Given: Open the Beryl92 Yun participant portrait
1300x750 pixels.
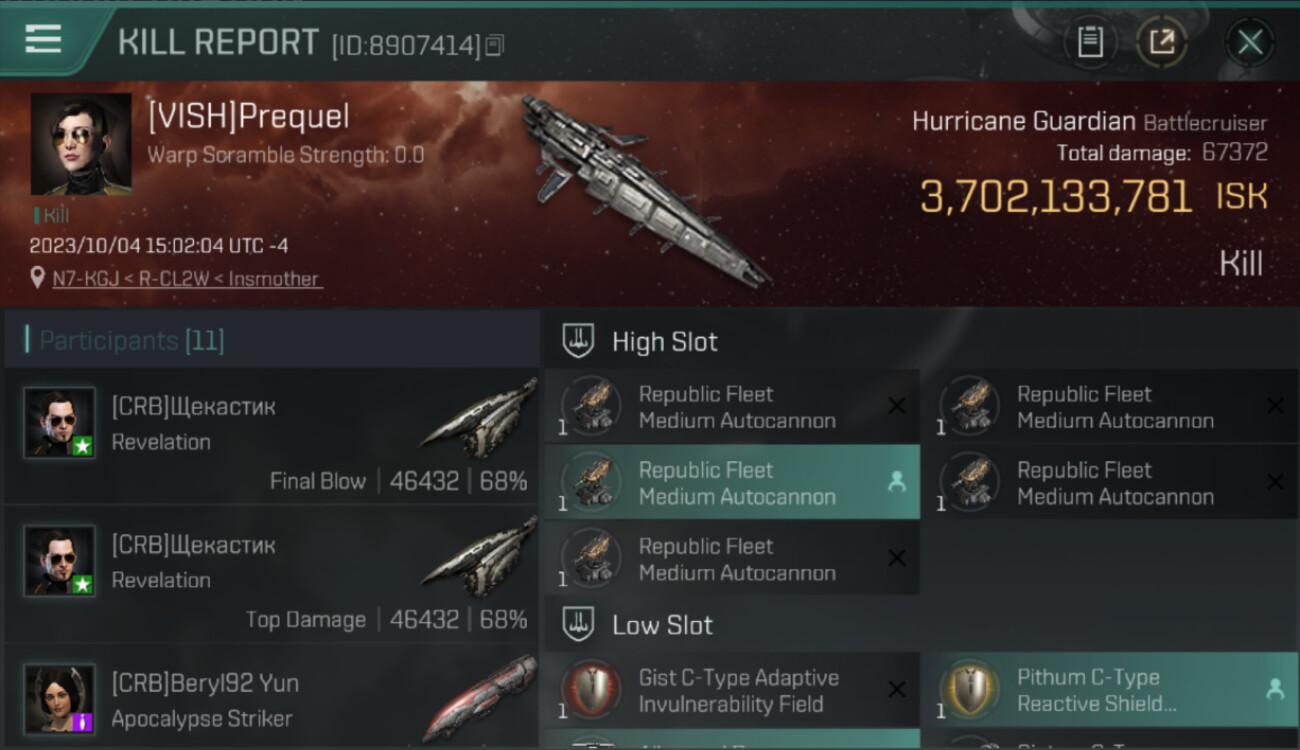Looking at the screenshot, I should [60, 698].
